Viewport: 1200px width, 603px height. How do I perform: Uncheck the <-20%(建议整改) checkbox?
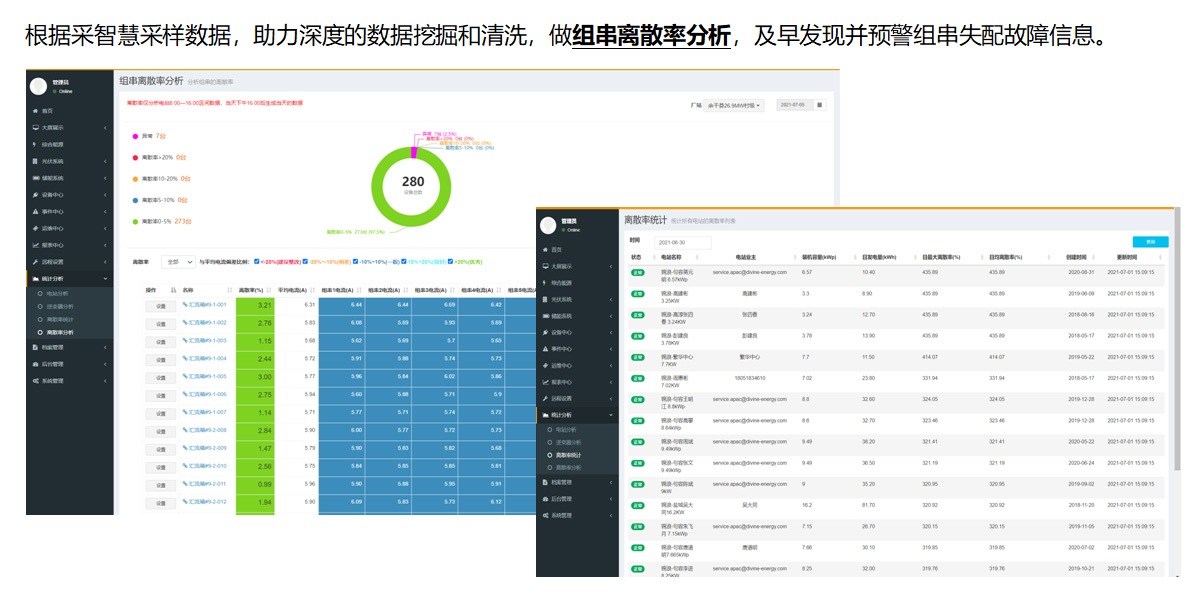point(257,261)
